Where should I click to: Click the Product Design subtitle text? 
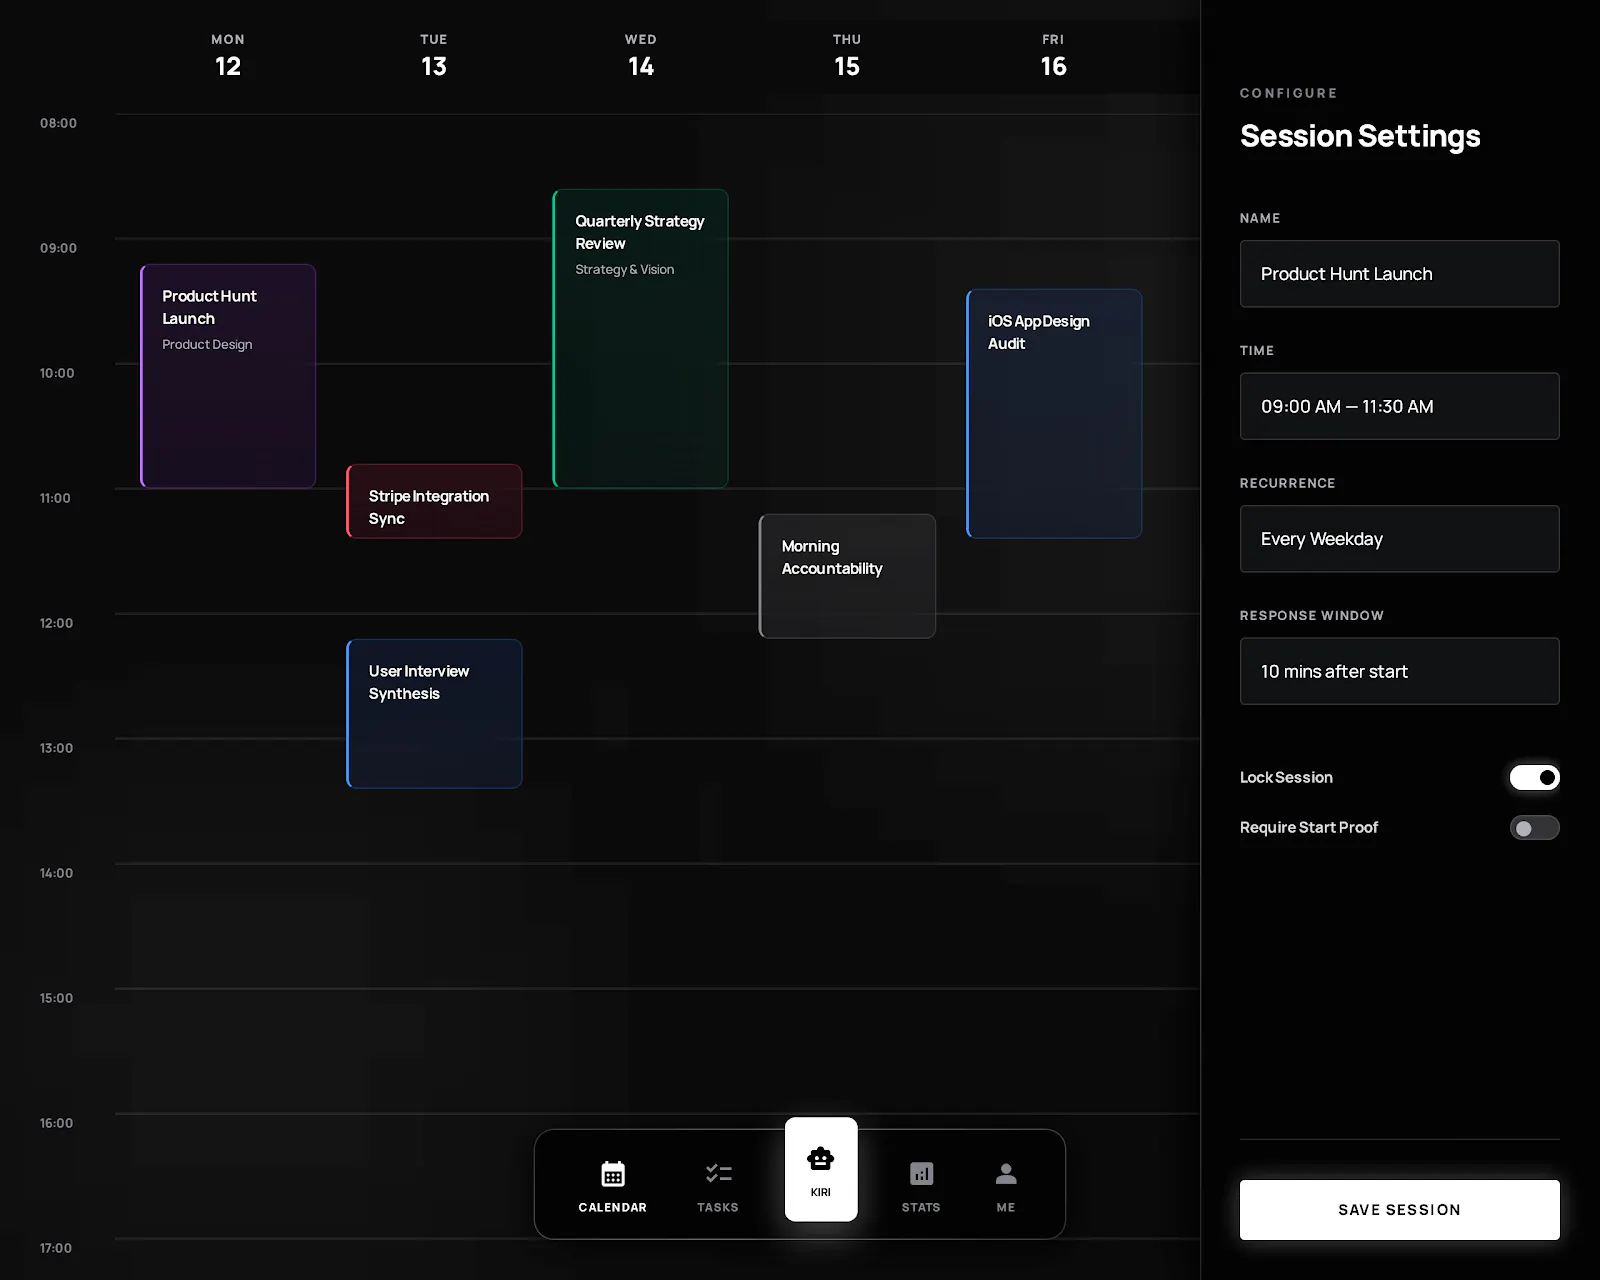tap(207, 345)
